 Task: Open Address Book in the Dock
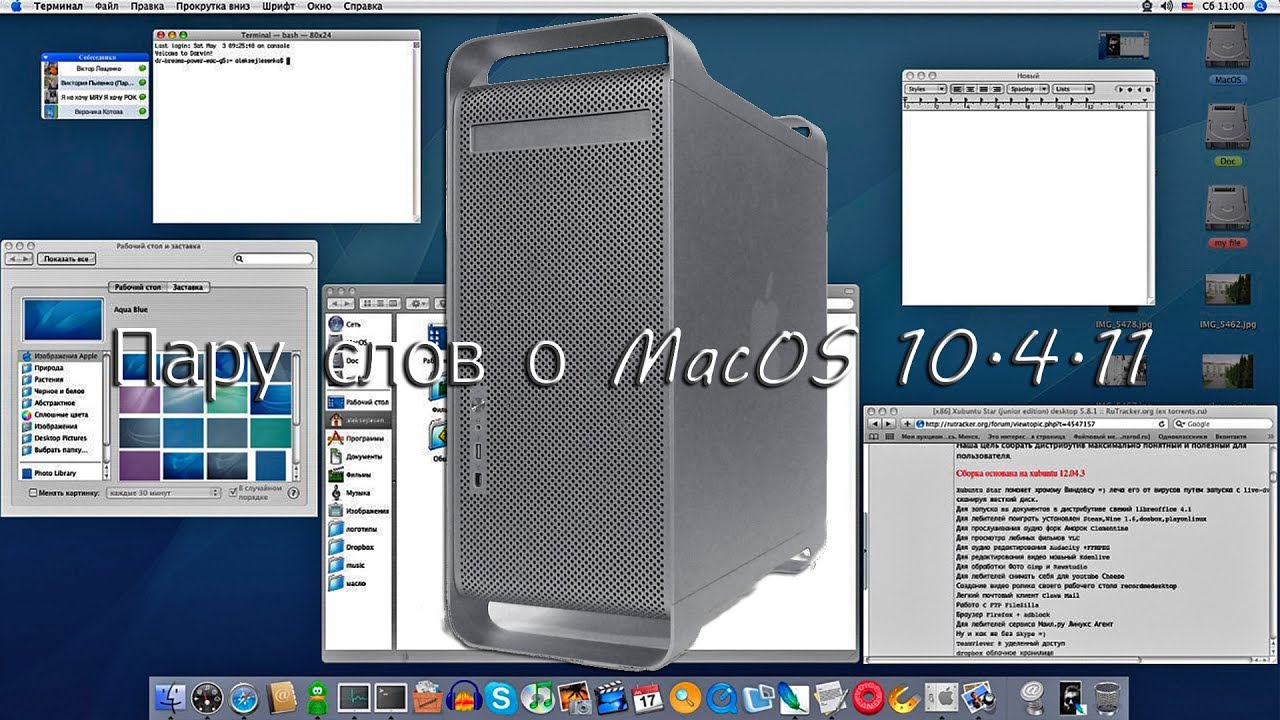pyautogui.click(x=282, y=697)
